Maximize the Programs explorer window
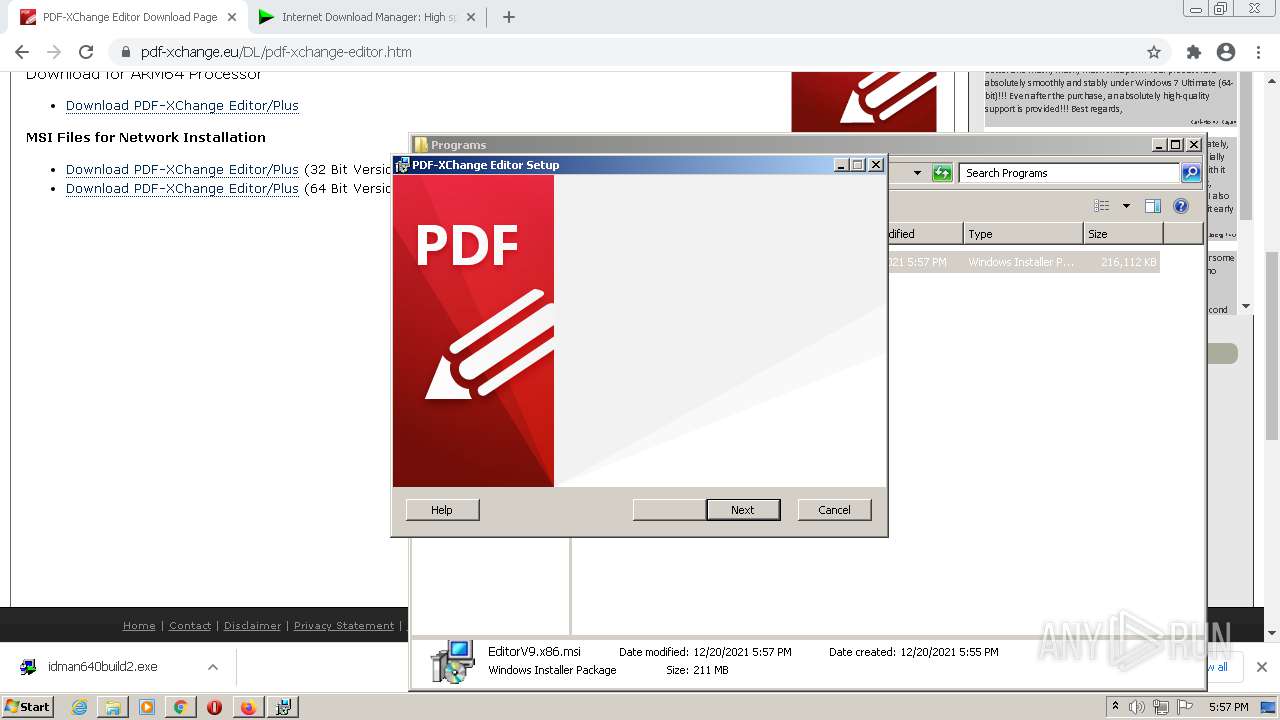Screen dimensions: 1280x720 1176,145
